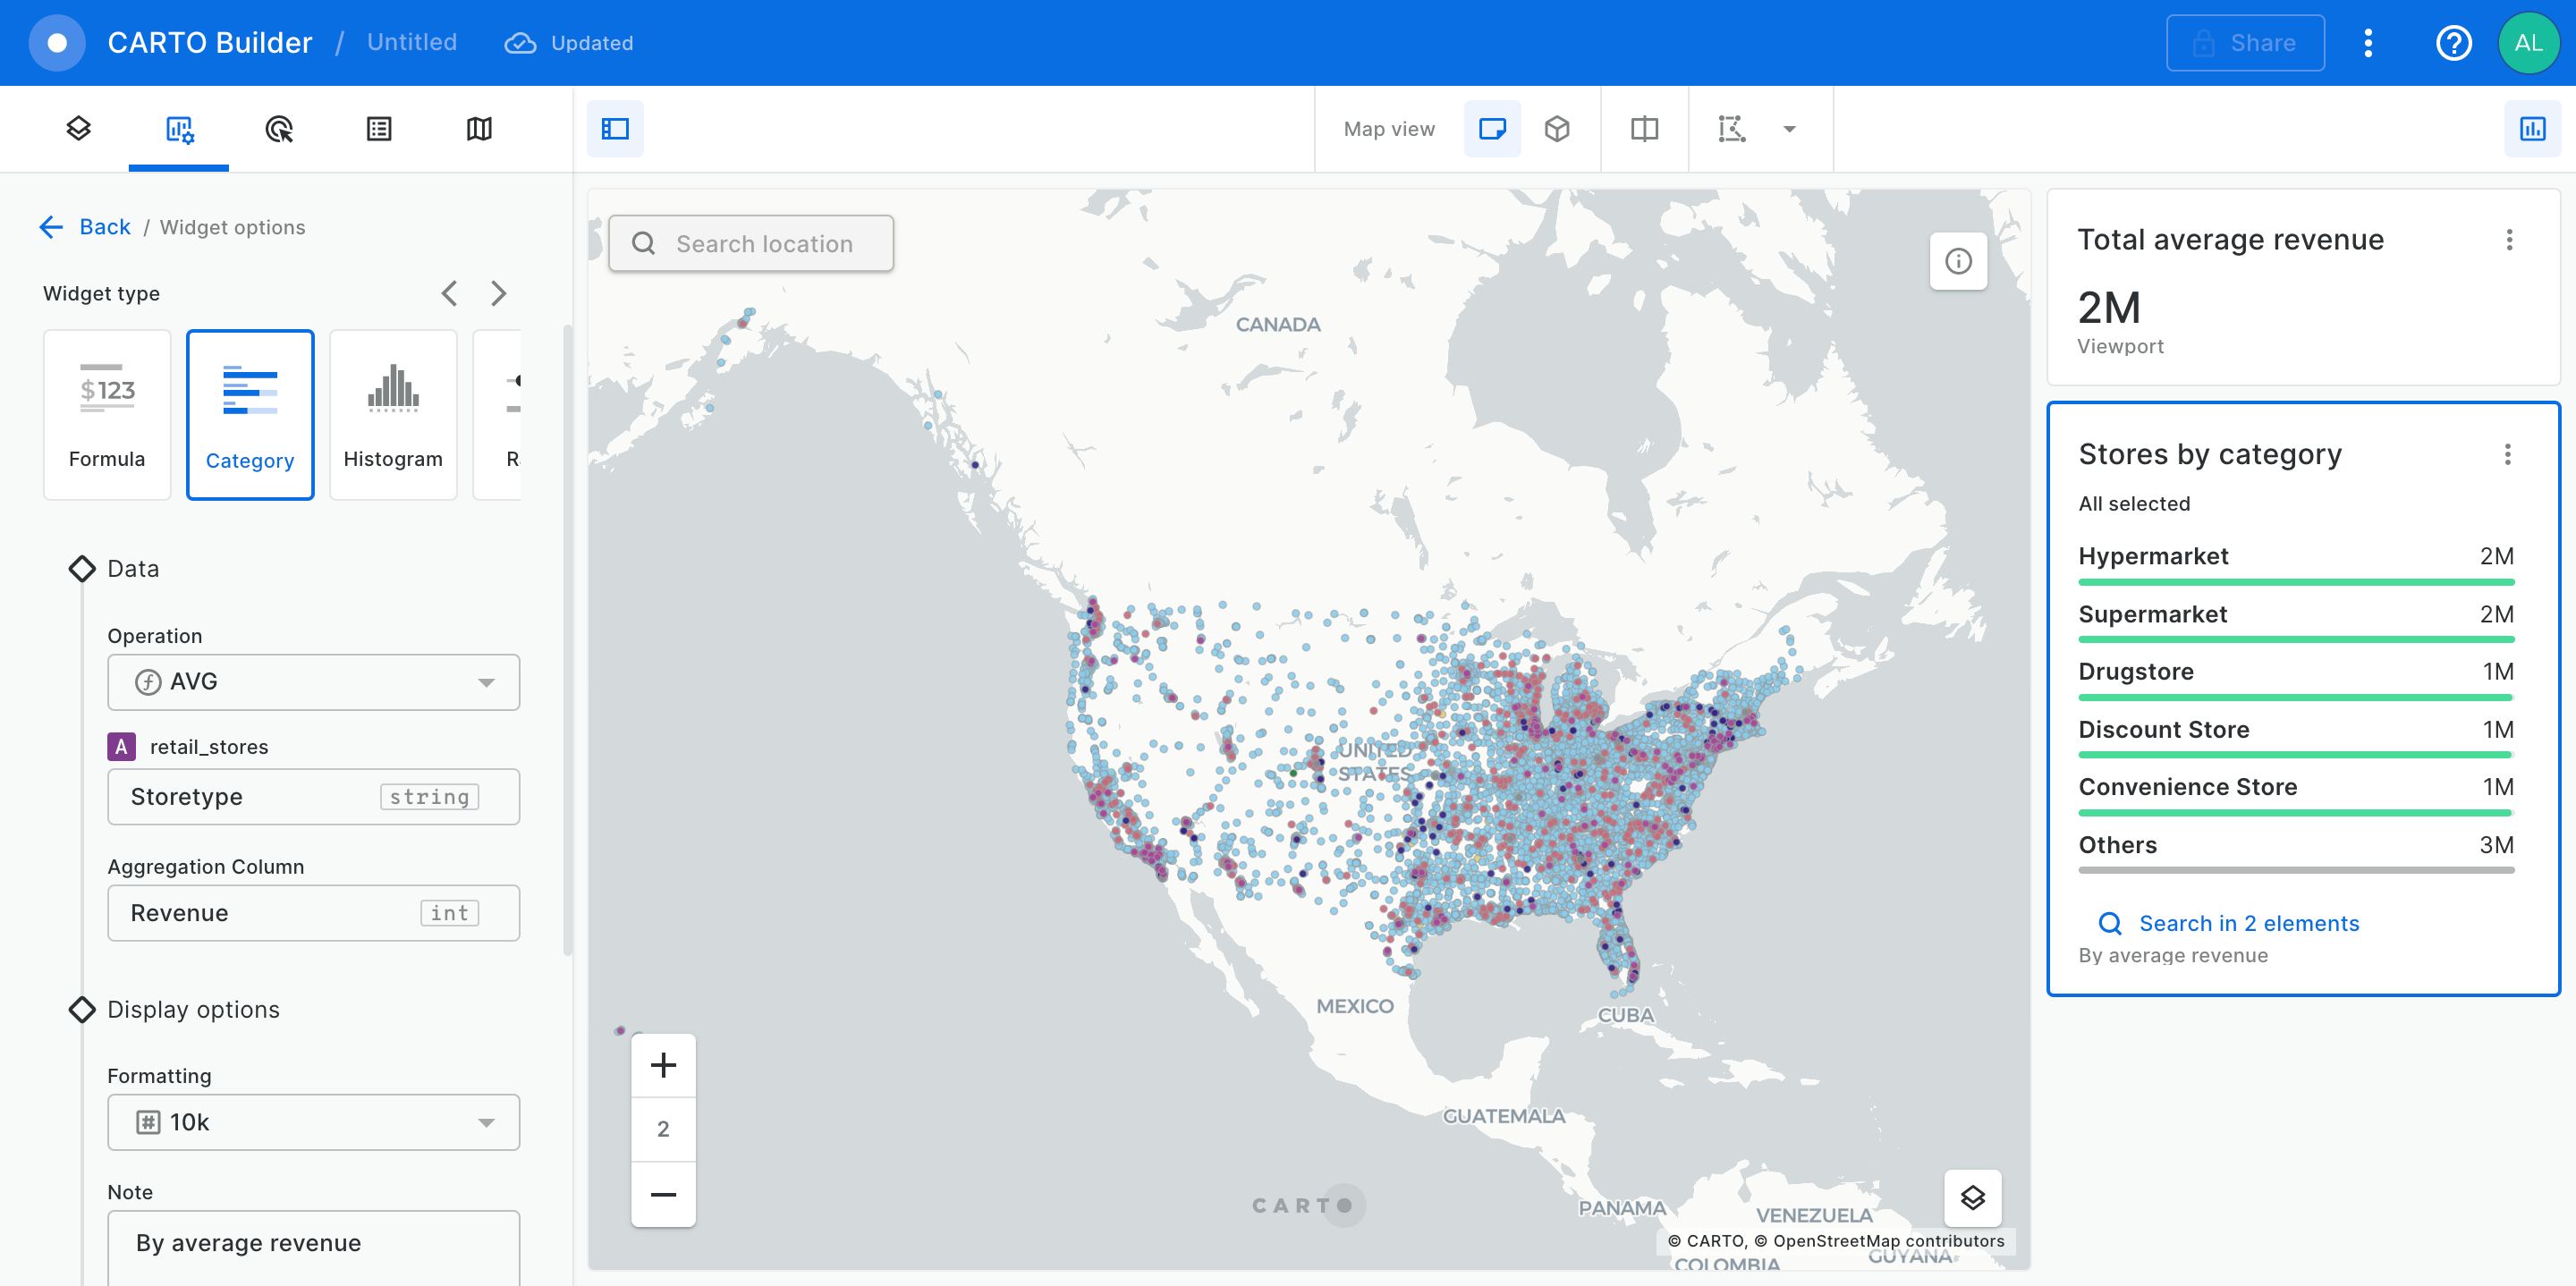Collapse the Display options section
Viewport: 2576px width, 1286px height.
pyautogui.click(x=82, y=1009)
